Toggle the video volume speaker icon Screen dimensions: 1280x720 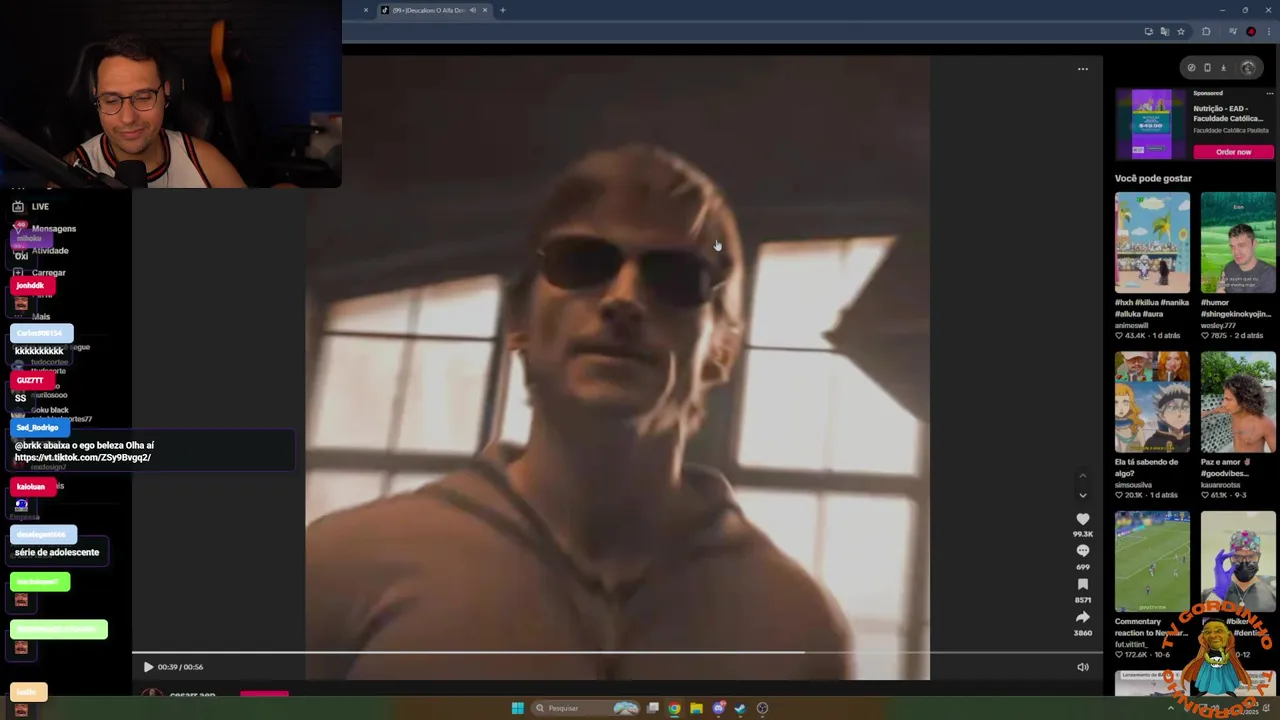[1083, 667]
